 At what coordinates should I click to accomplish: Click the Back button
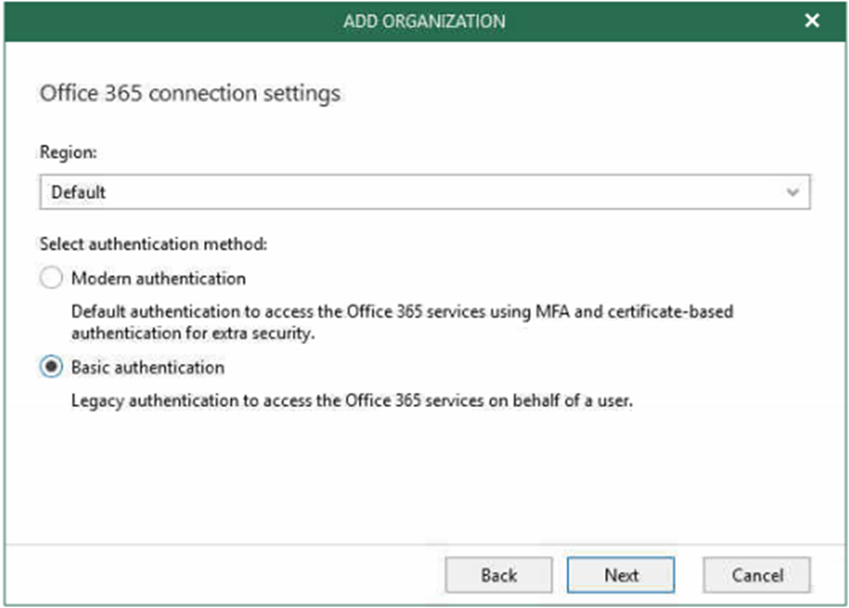pos(499,575)
